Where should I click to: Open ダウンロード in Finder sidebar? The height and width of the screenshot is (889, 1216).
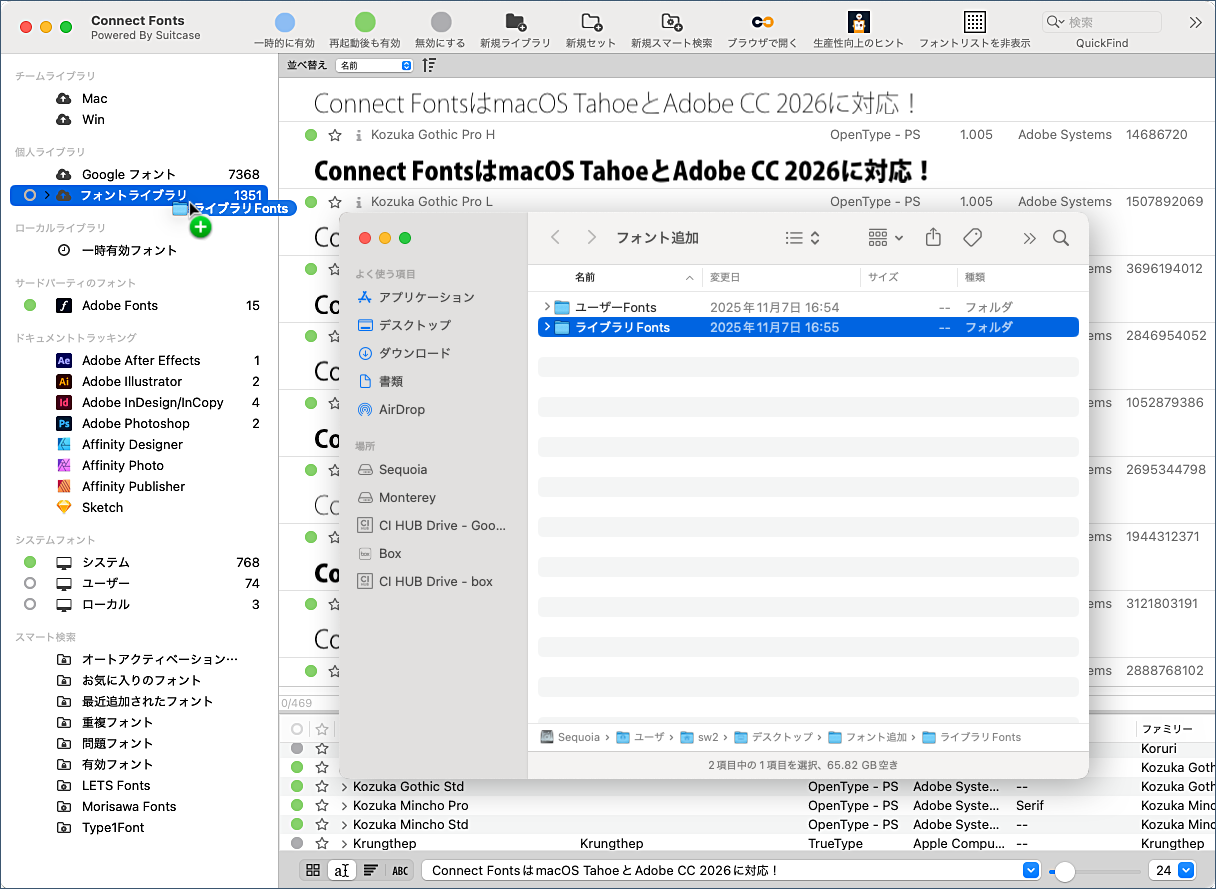tap(414, 353)
